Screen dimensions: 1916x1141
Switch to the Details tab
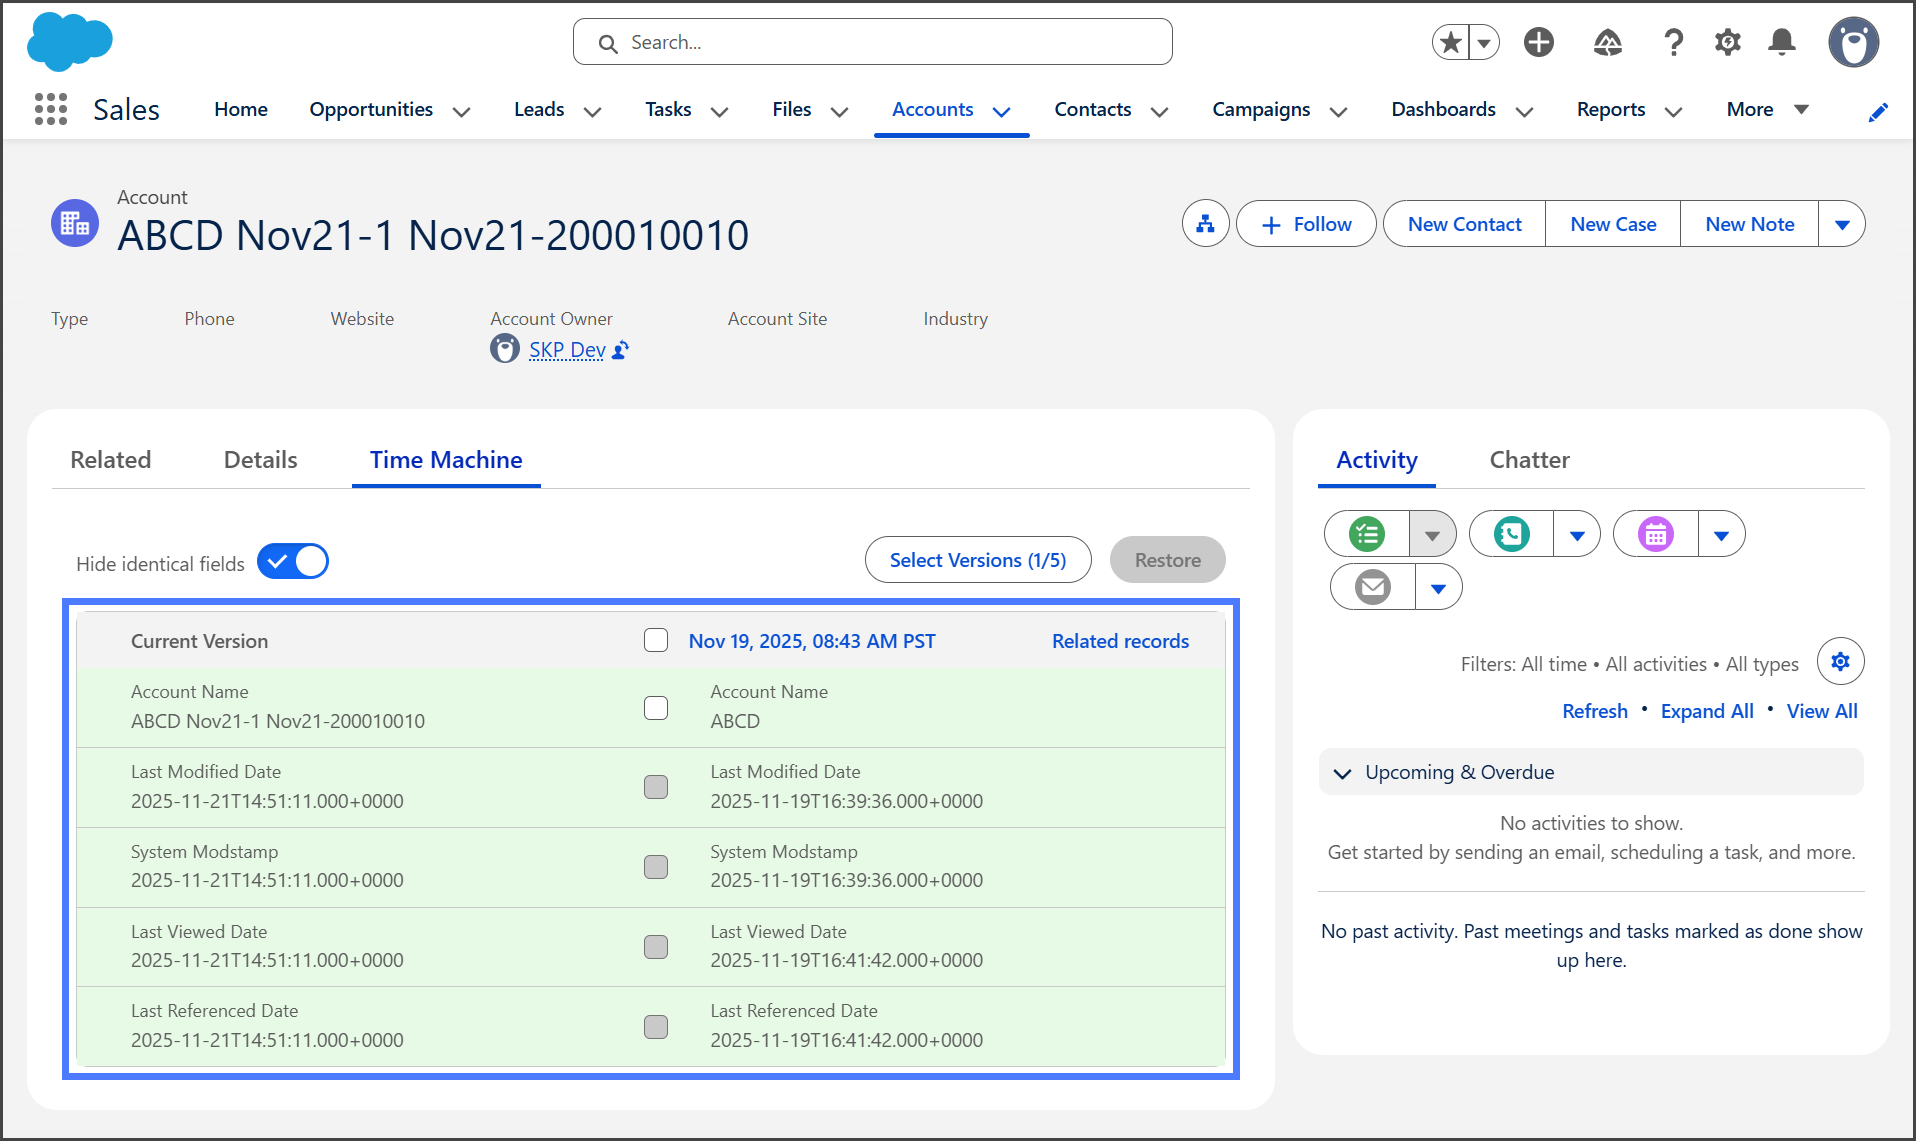[260, 460]
